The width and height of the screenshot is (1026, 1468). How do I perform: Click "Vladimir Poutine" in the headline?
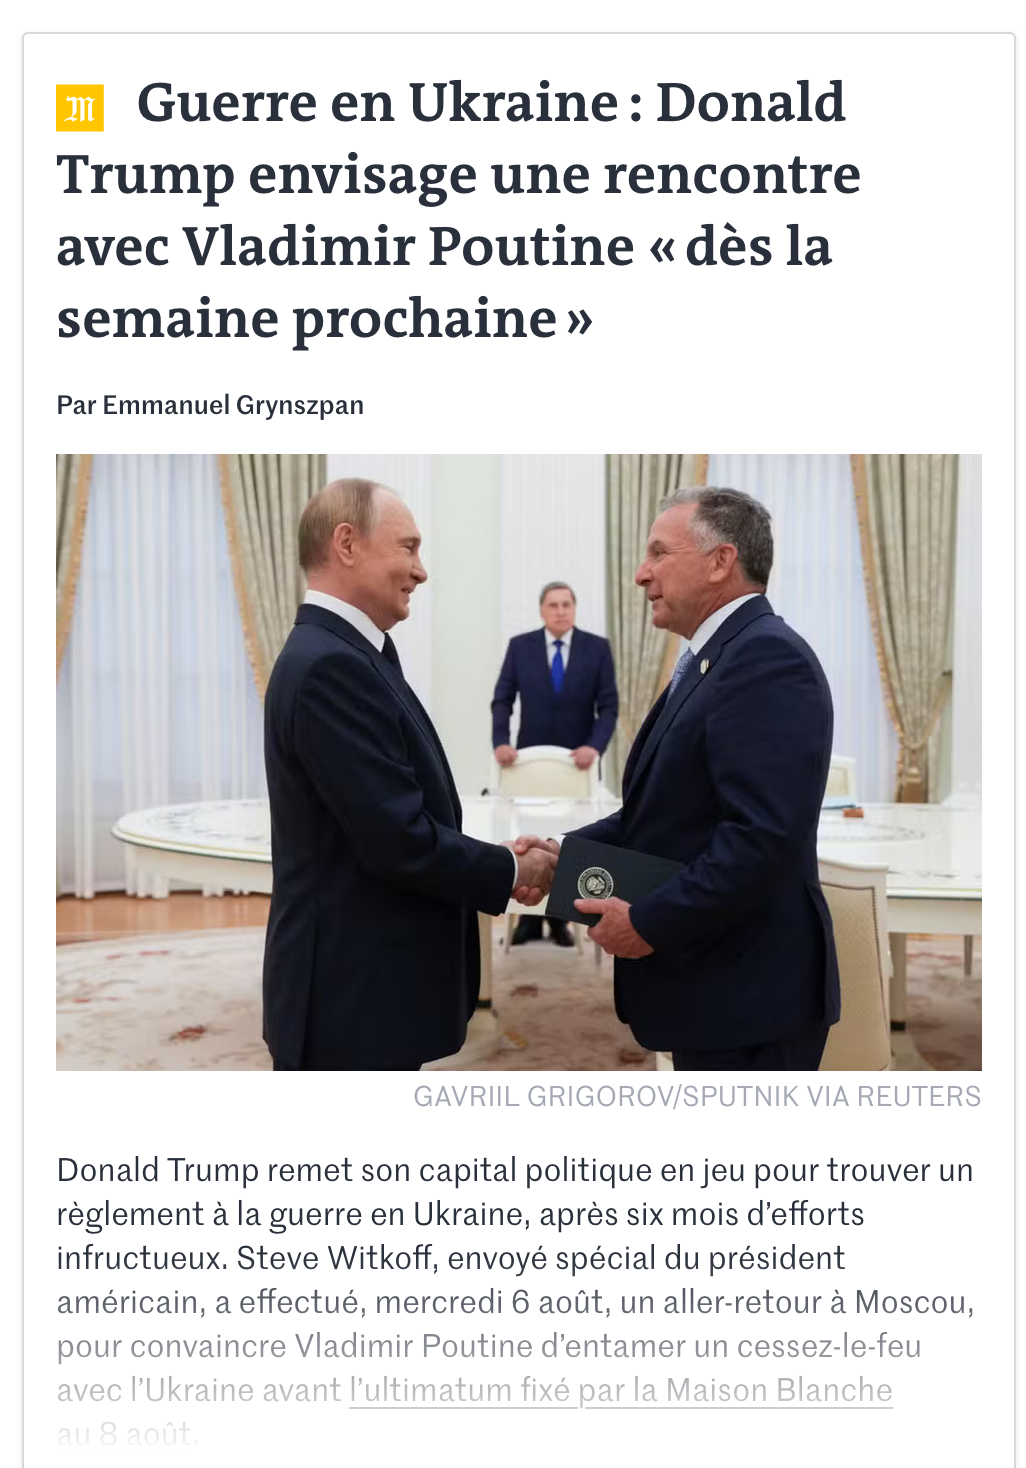click(x=408, y=246)
